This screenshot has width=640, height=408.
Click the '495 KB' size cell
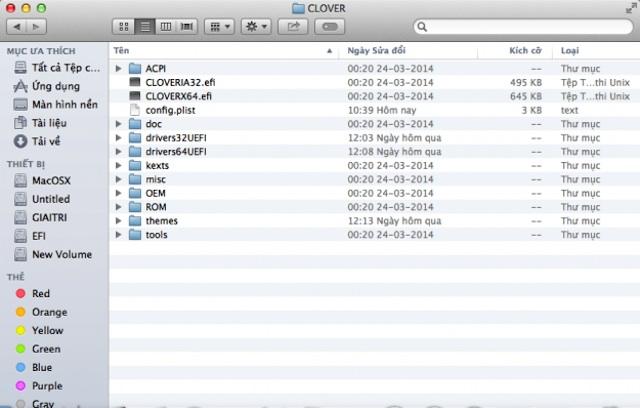coord(526,82)
